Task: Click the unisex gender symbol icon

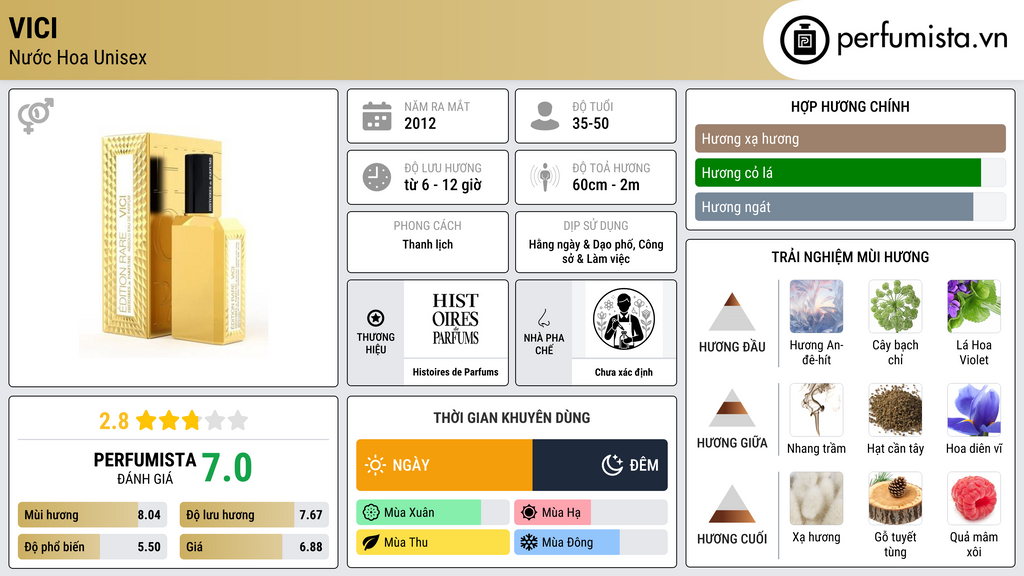Action: (36, 116)
